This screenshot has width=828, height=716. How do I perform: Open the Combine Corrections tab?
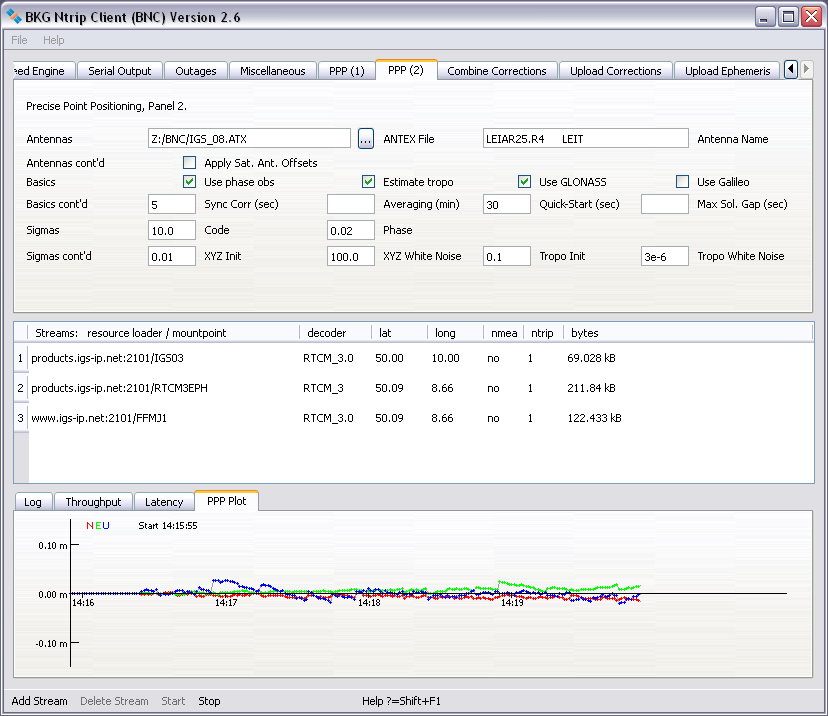tap(497, 71)
